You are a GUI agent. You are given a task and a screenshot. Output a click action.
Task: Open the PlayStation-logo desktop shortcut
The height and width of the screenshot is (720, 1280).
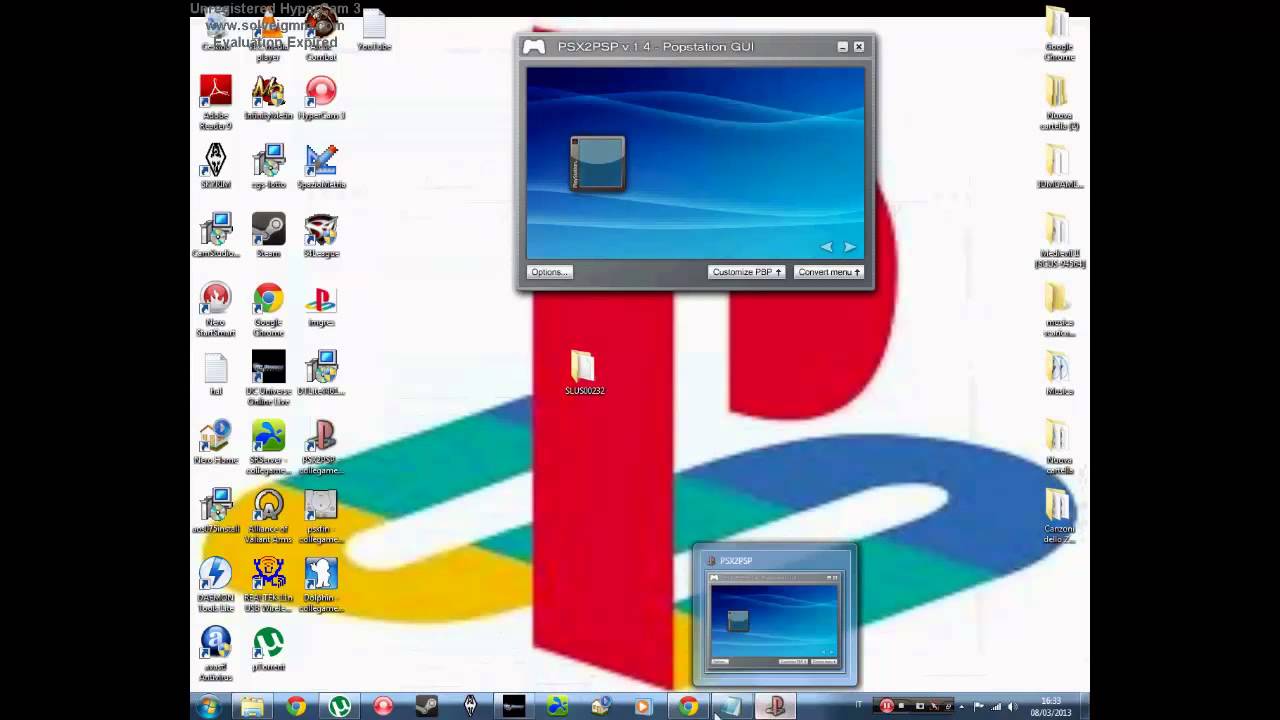pos(321,305)
